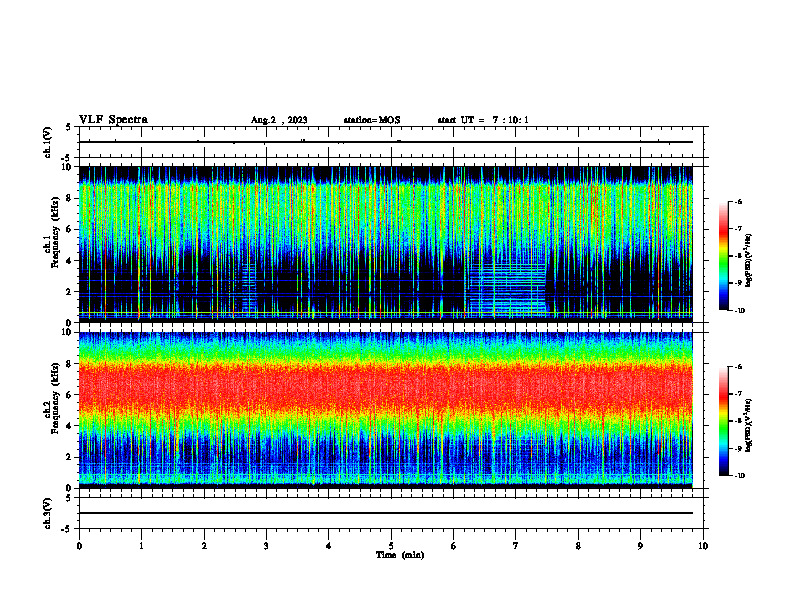Click the "4" tick on ch.1 frequency axis
This screenshot has width=792, height=612.
69,261
